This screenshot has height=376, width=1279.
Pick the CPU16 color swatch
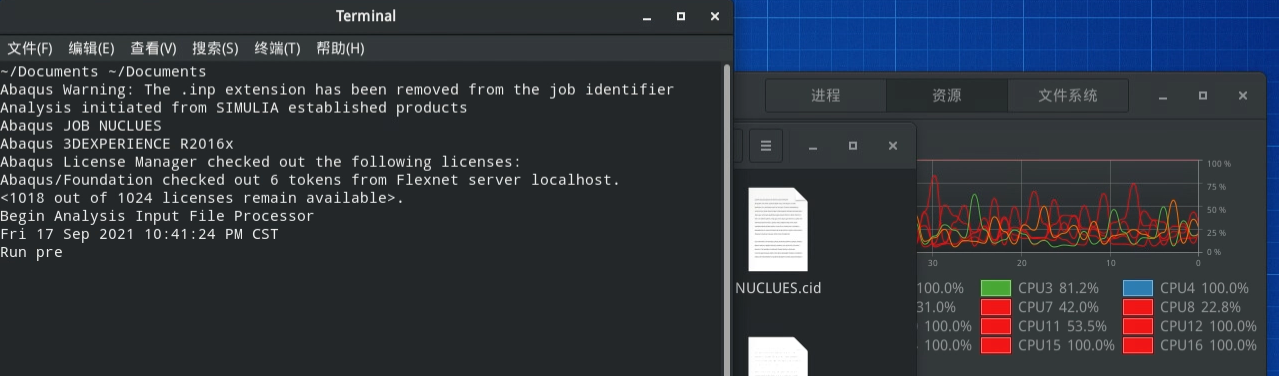coord(1138,345)
